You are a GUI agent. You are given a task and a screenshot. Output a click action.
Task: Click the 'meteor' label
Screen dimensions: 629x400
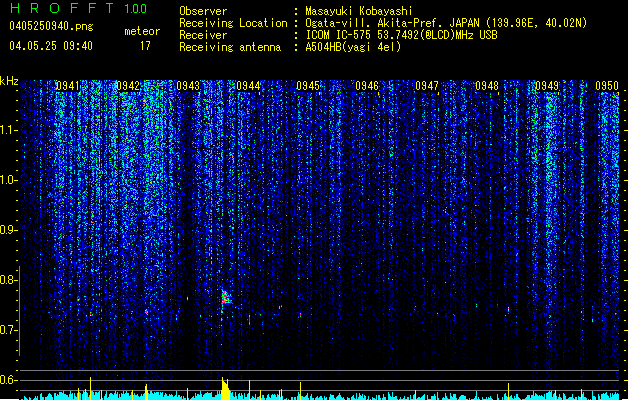click(142, 31)
